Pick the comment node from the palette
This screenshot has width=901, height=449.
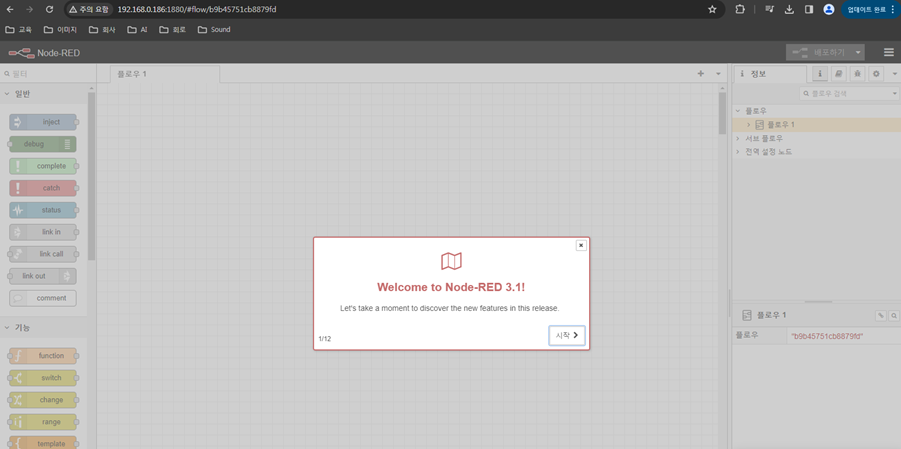(x=43, y=298)
